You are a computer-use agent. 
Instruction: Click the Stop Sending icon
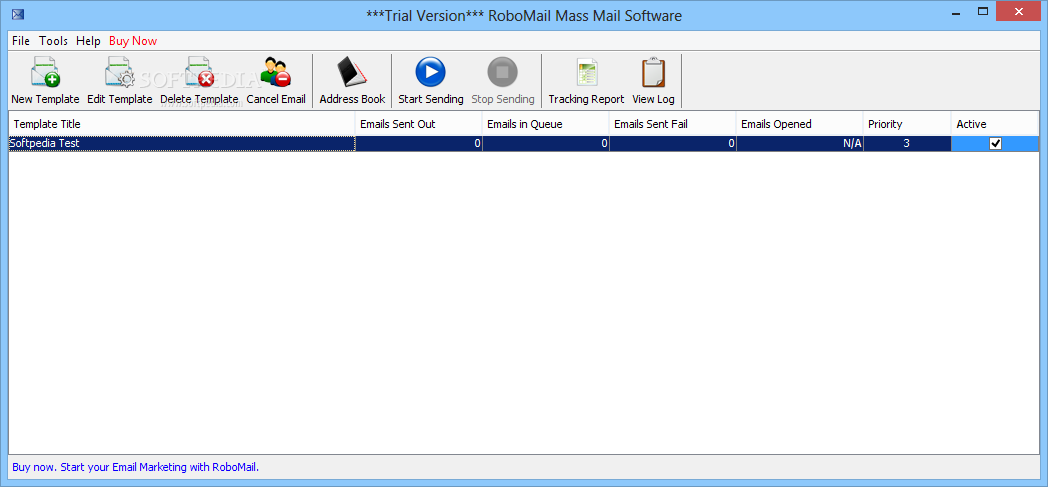point(503,72)
